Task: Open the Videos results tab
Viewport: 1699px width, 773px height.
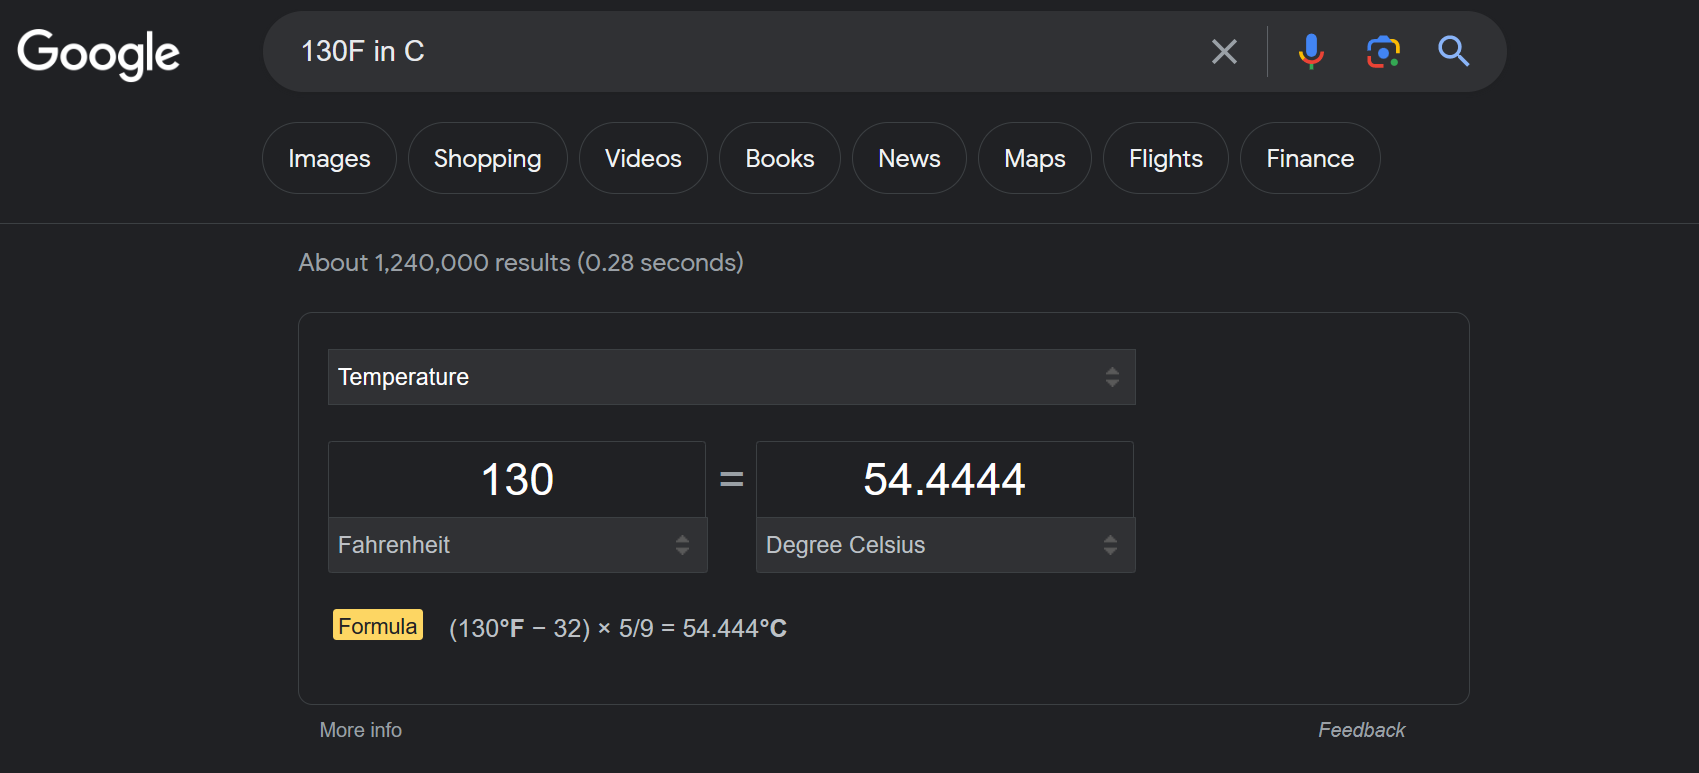Action: 643,158
